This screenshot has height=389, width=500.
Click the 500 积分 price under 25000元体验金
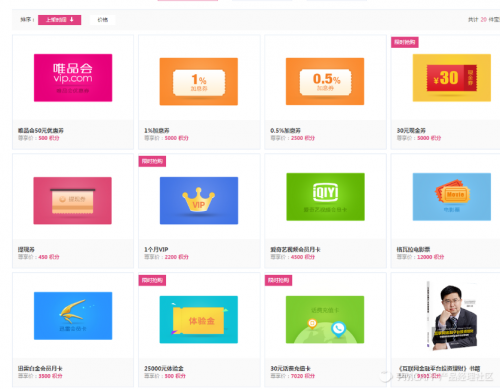click(175, 376)
